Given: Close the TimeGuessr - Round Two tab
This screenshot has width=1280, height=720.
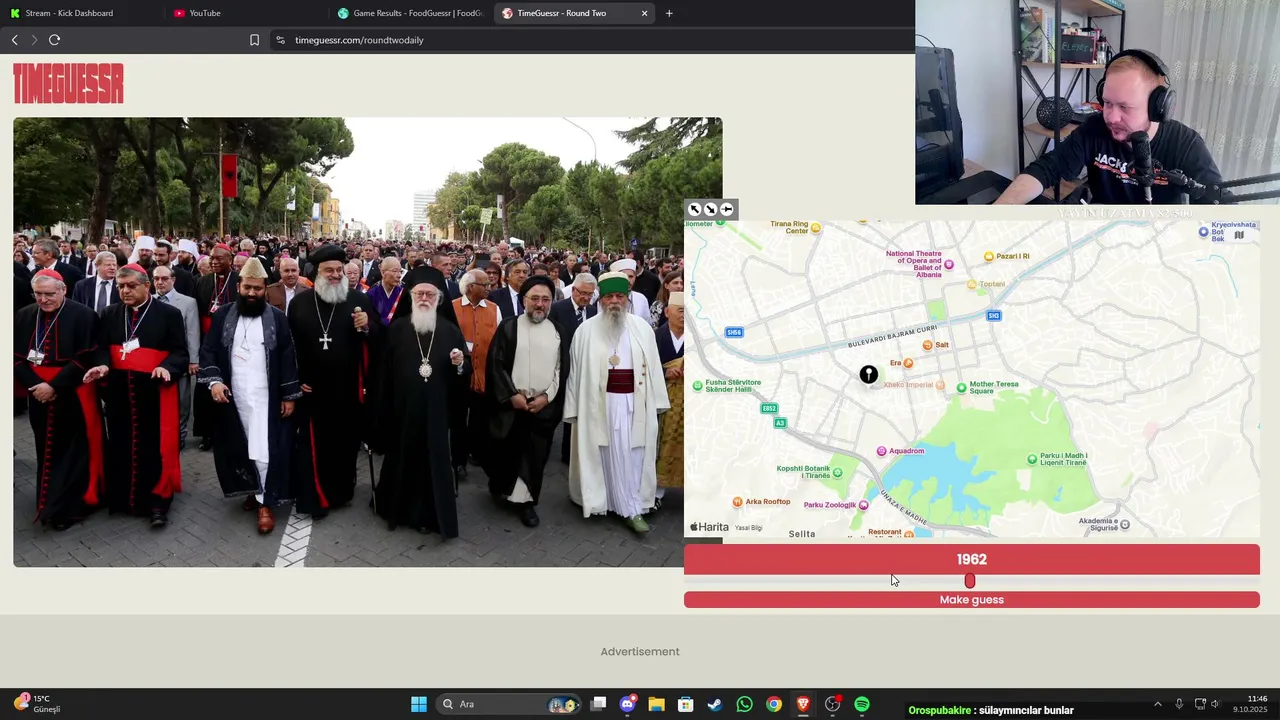Looking at the screenshot, I should [x=644, y=13].
